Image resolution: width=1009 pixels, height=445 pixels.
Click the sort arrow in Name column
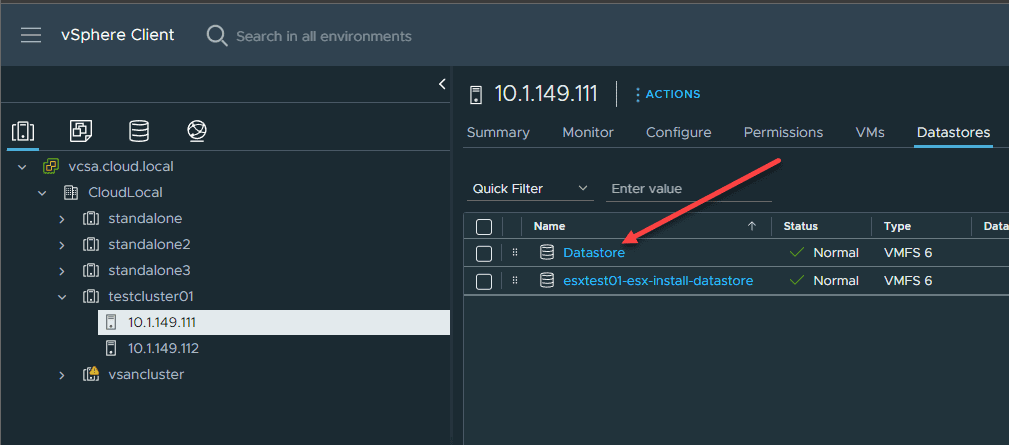pyautogui.click(x=752, y=226)
